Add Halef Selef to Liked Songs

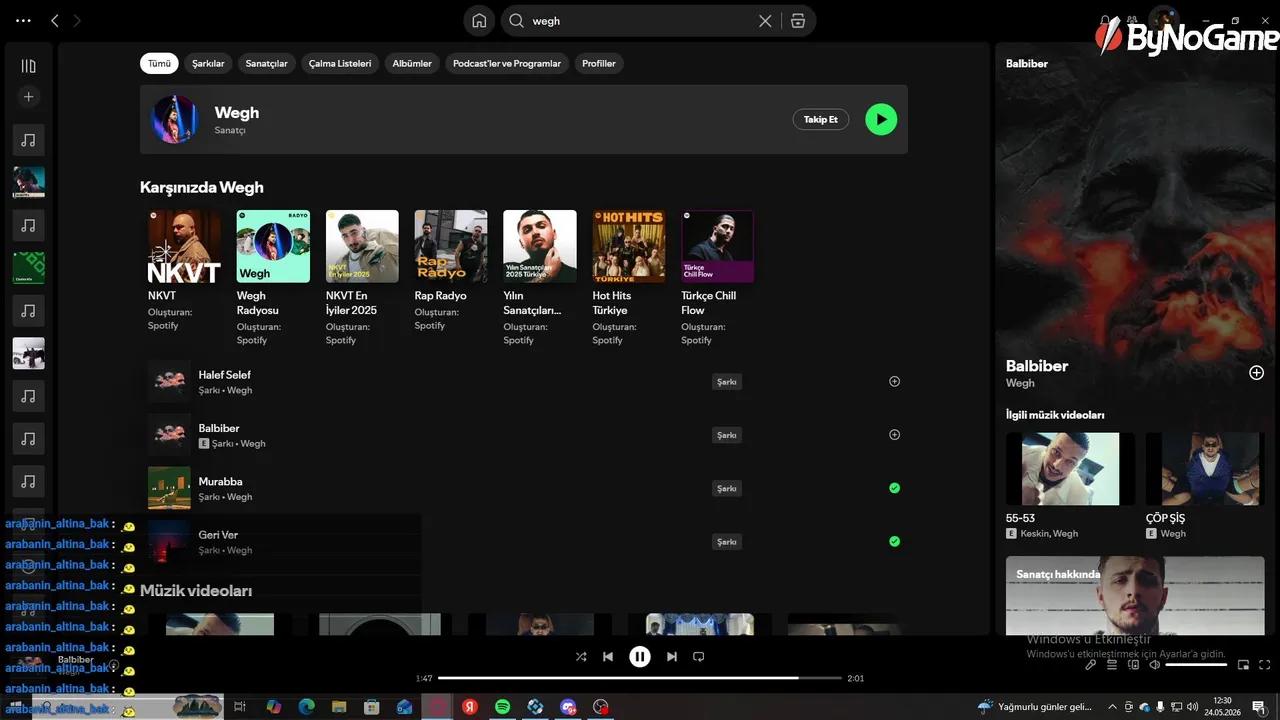[894, 381]
